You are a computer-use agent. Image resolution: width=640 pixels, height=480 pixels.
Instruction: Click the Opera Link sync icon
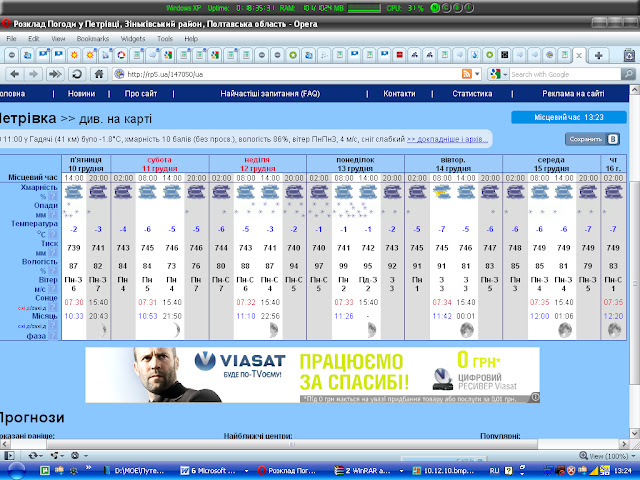33,456
